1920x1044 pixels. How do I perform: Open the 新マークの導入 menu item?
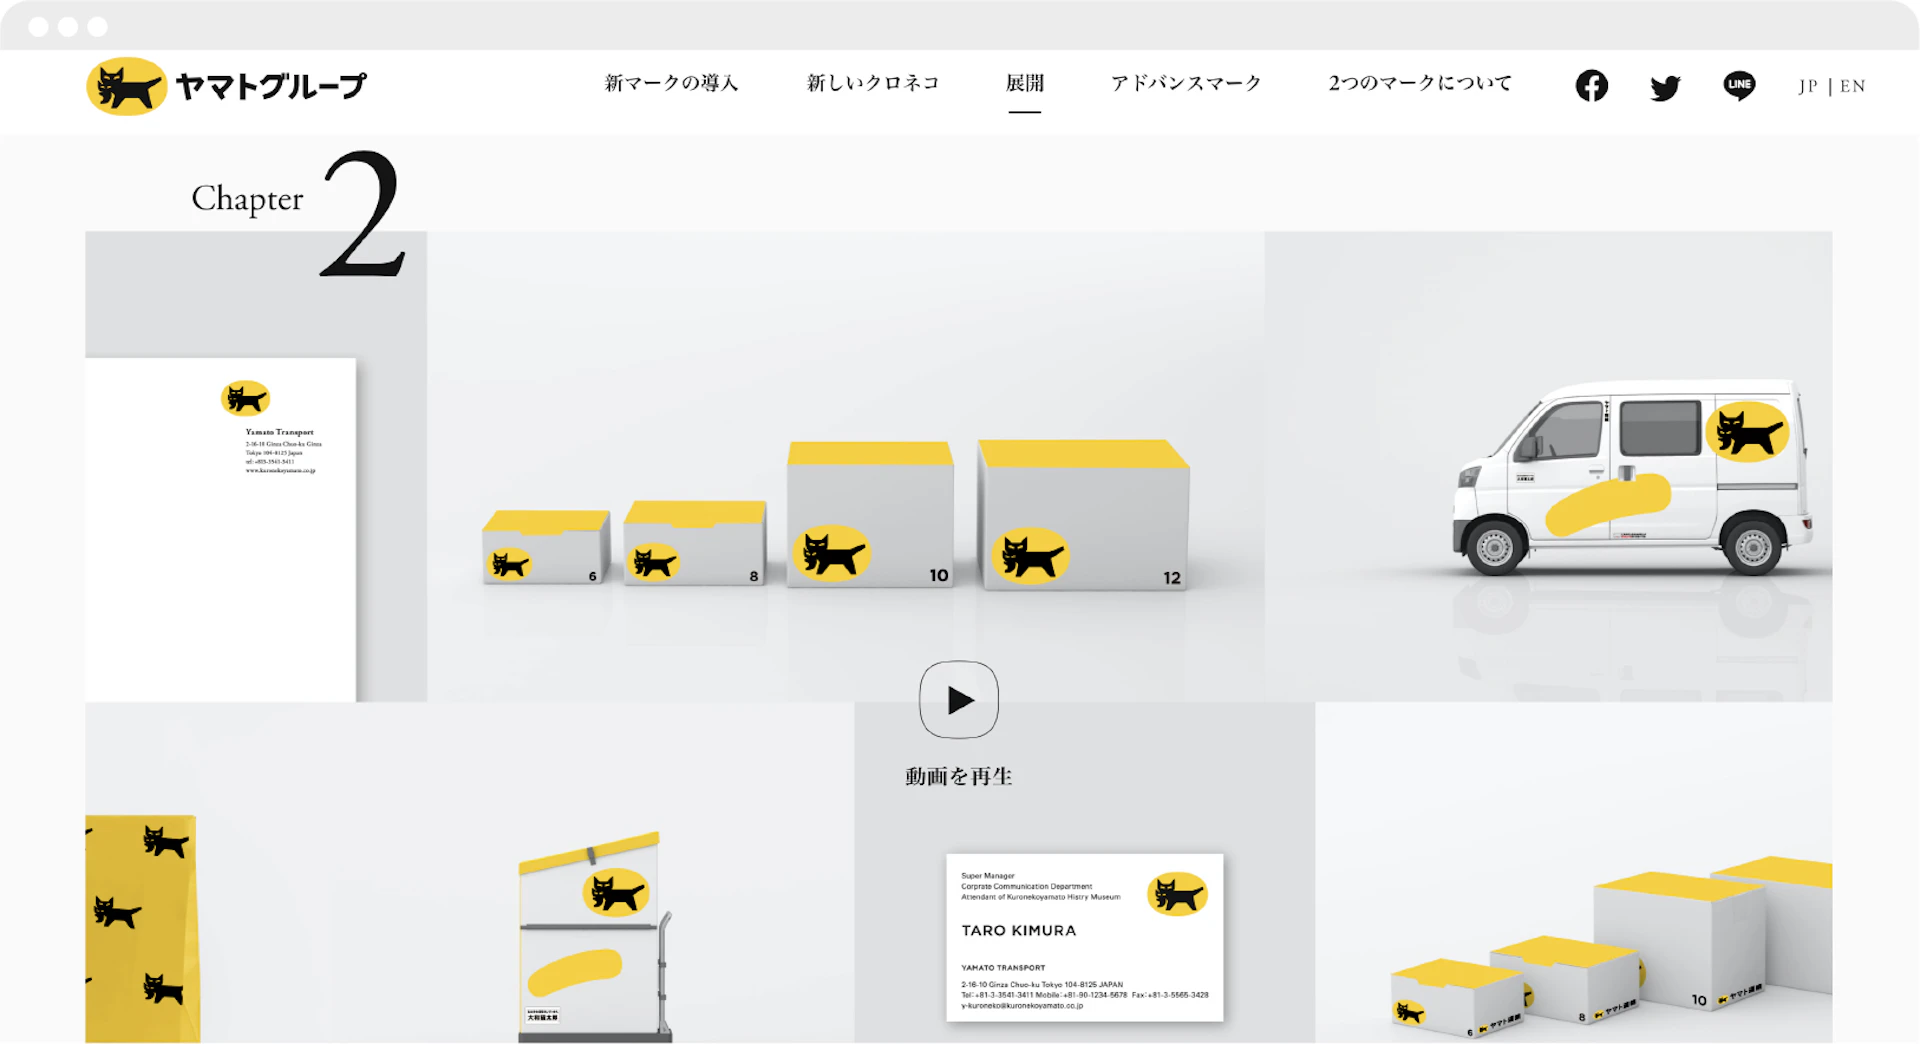671,83
